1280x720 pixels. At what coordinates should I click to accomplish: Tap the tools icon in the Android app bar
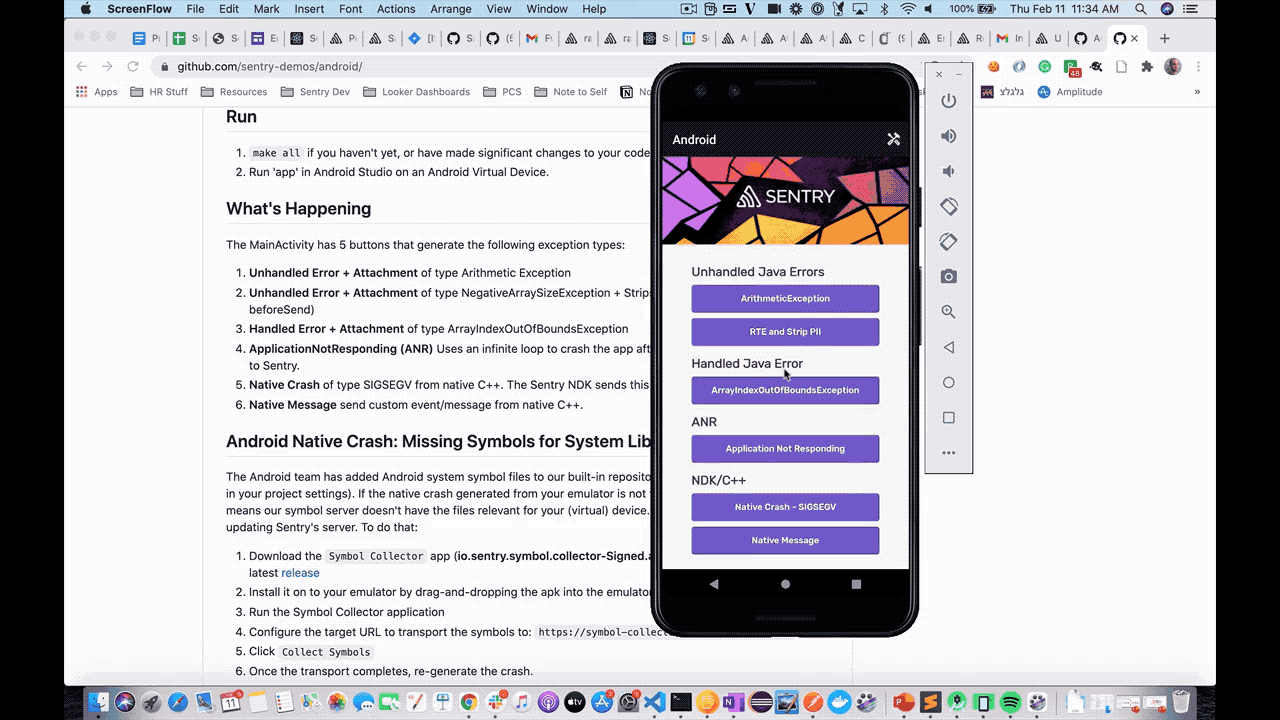tap(894, 139)
